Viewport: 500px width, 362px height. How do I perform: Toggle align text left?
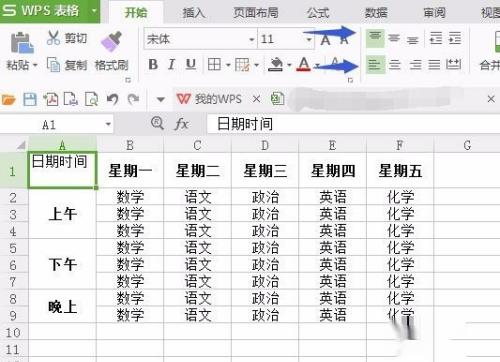(375, 64)
